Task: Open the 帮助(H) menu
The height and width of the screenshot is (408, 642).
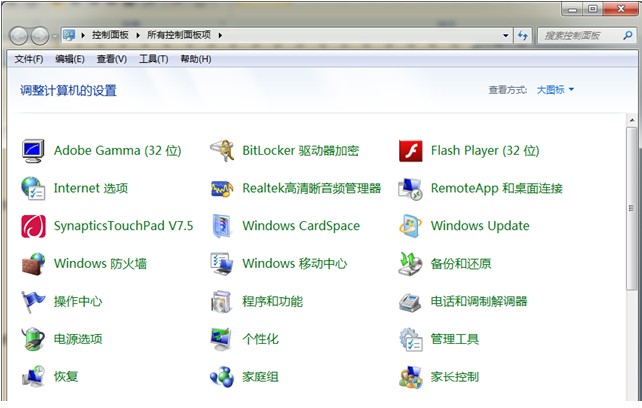Action: (x=196, y=59)
